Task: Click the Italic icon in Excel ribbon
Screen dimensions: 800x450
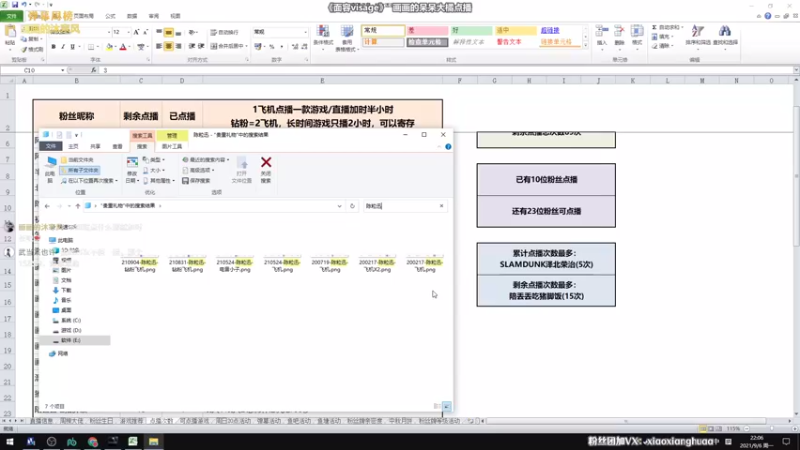Action: pos(63,47)
